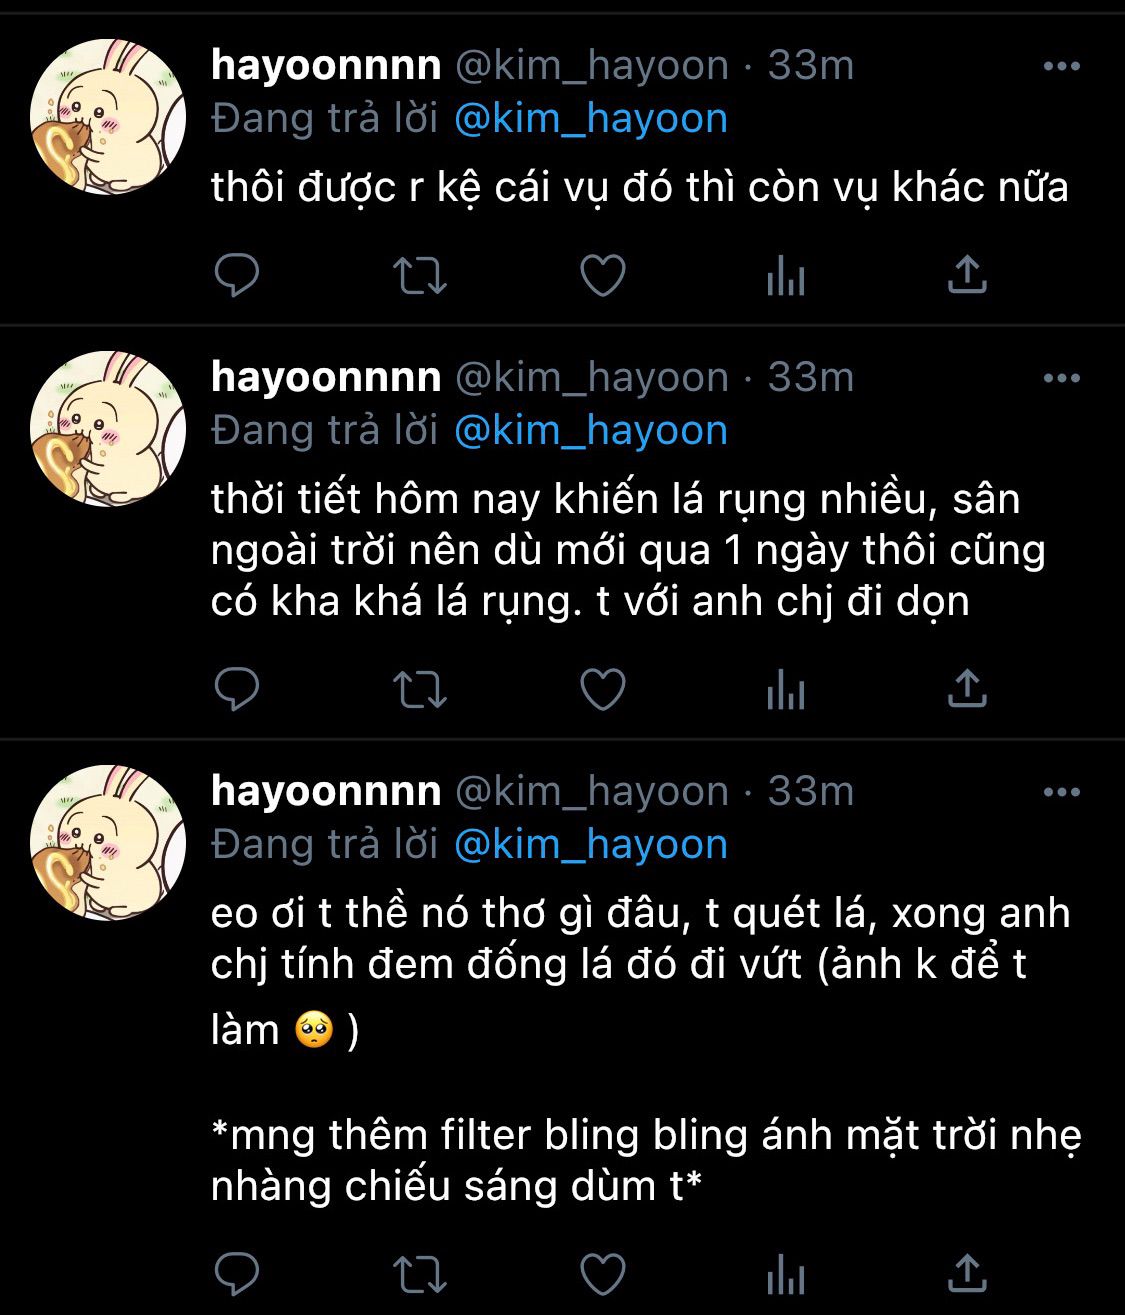
Task: Reply to the 'eo ơi t thề' tweet
Action: (x=237, y=1273)
